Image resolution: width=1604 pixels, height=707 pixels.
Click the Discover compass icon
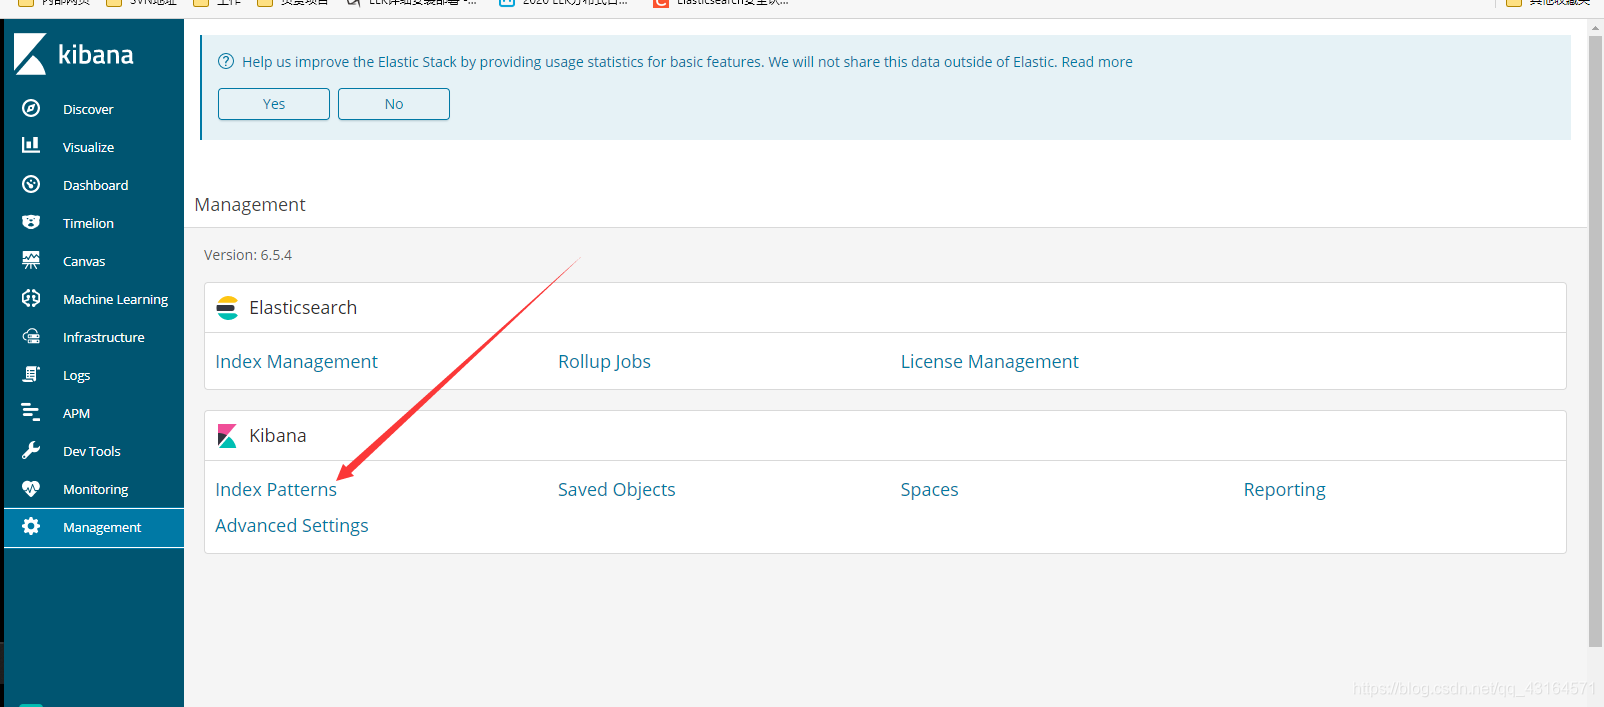31,108
